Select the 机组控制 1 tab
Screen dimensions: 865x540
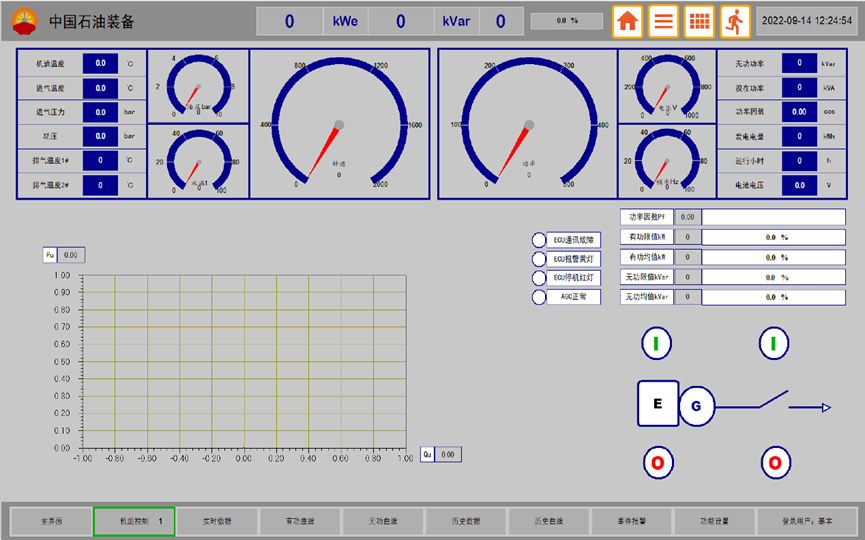coord(134,521)
